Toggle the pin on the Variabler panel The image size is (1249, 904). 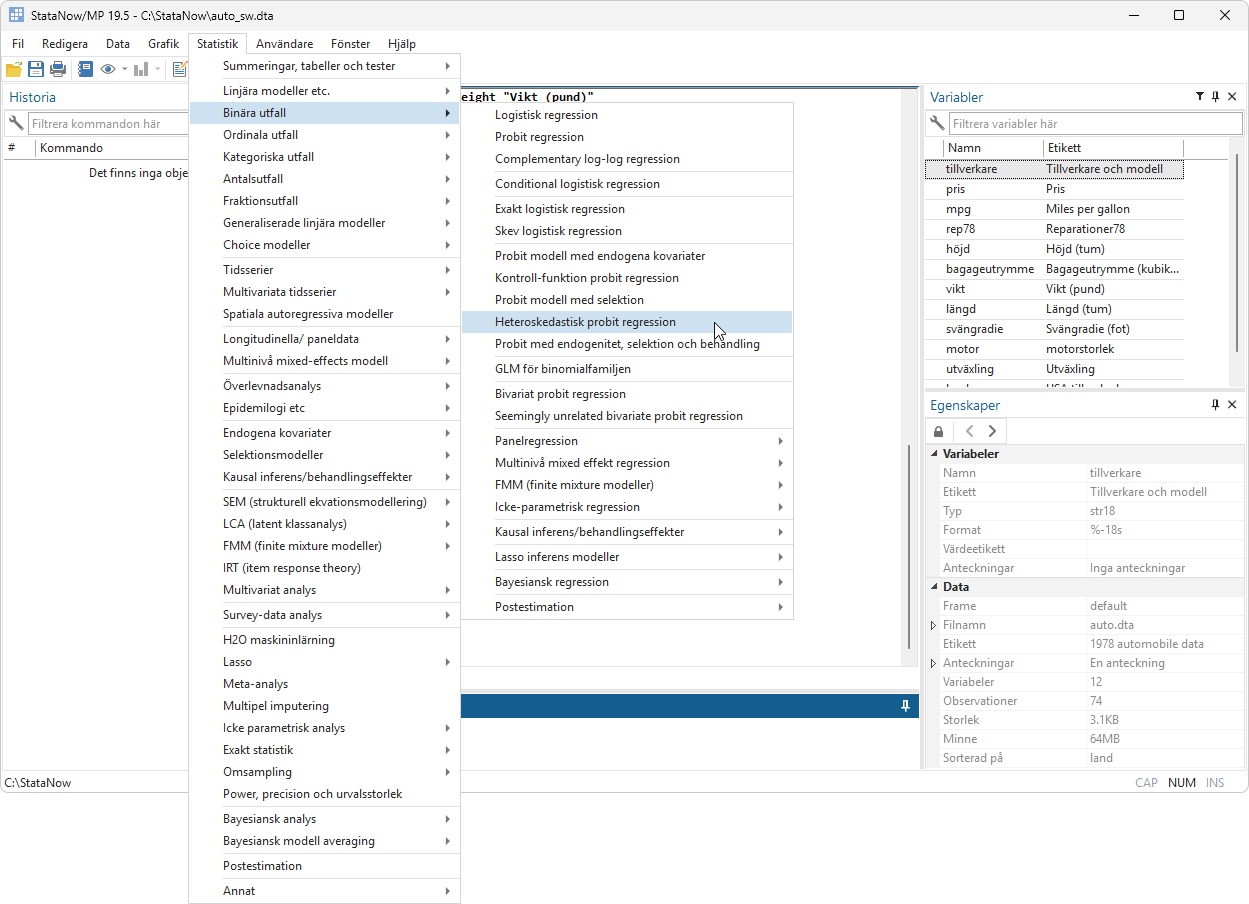1215,97
